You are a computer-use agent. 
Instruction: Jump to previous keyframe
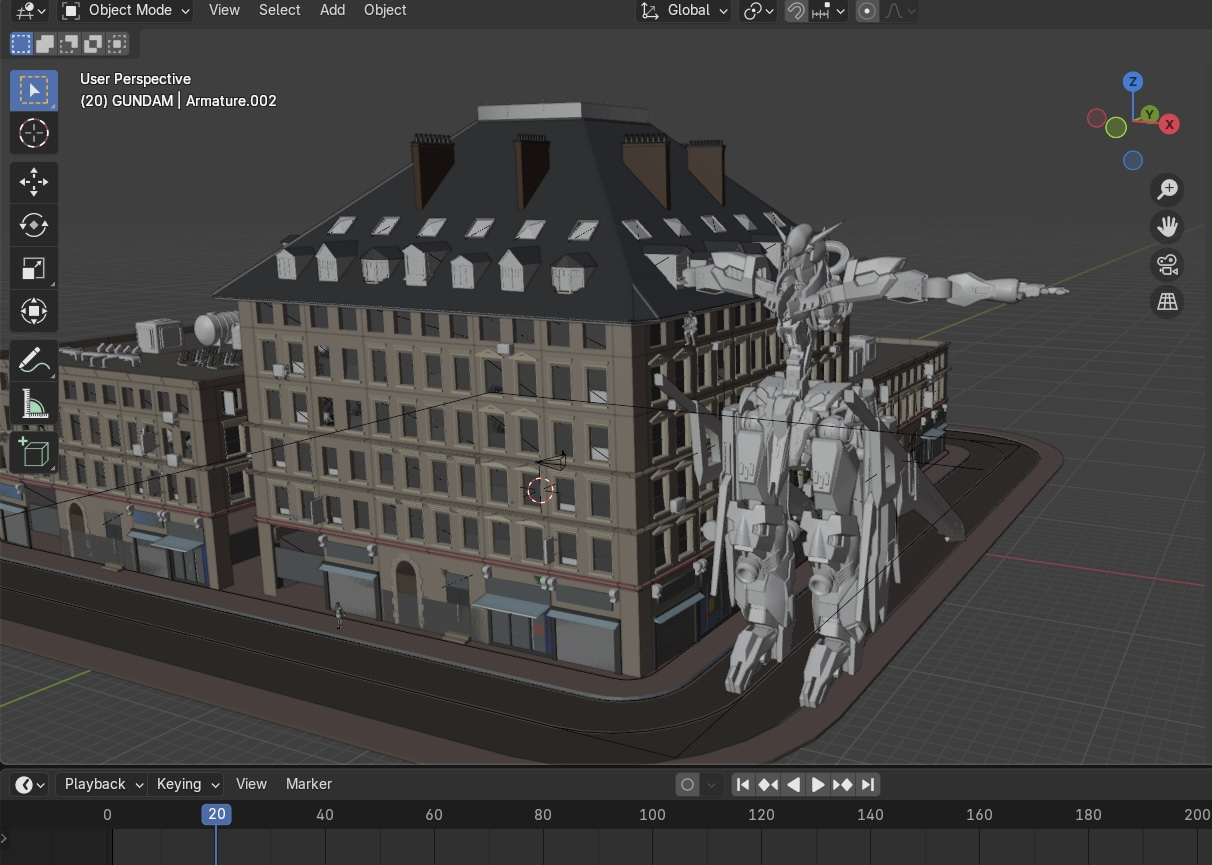[768, 785]
